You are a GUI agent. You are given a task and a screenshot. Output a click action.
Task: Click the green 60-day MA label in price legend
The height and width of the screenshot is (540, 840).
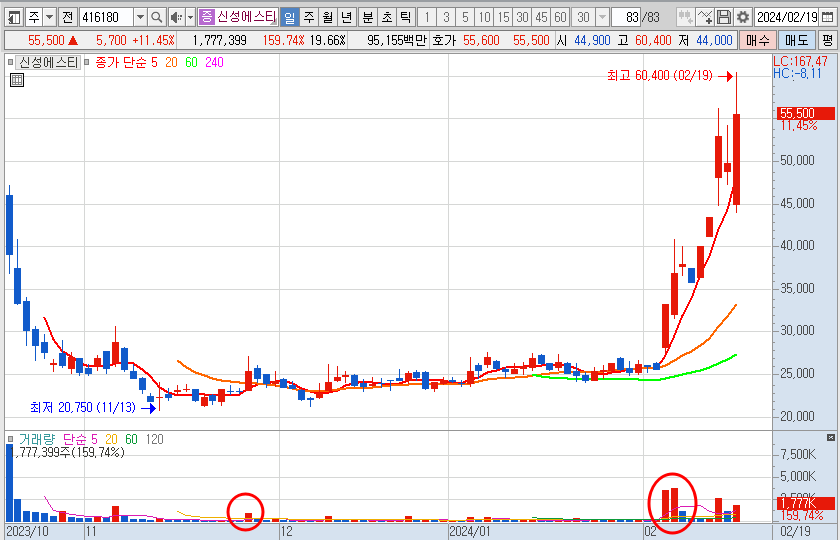coord(191,63)
